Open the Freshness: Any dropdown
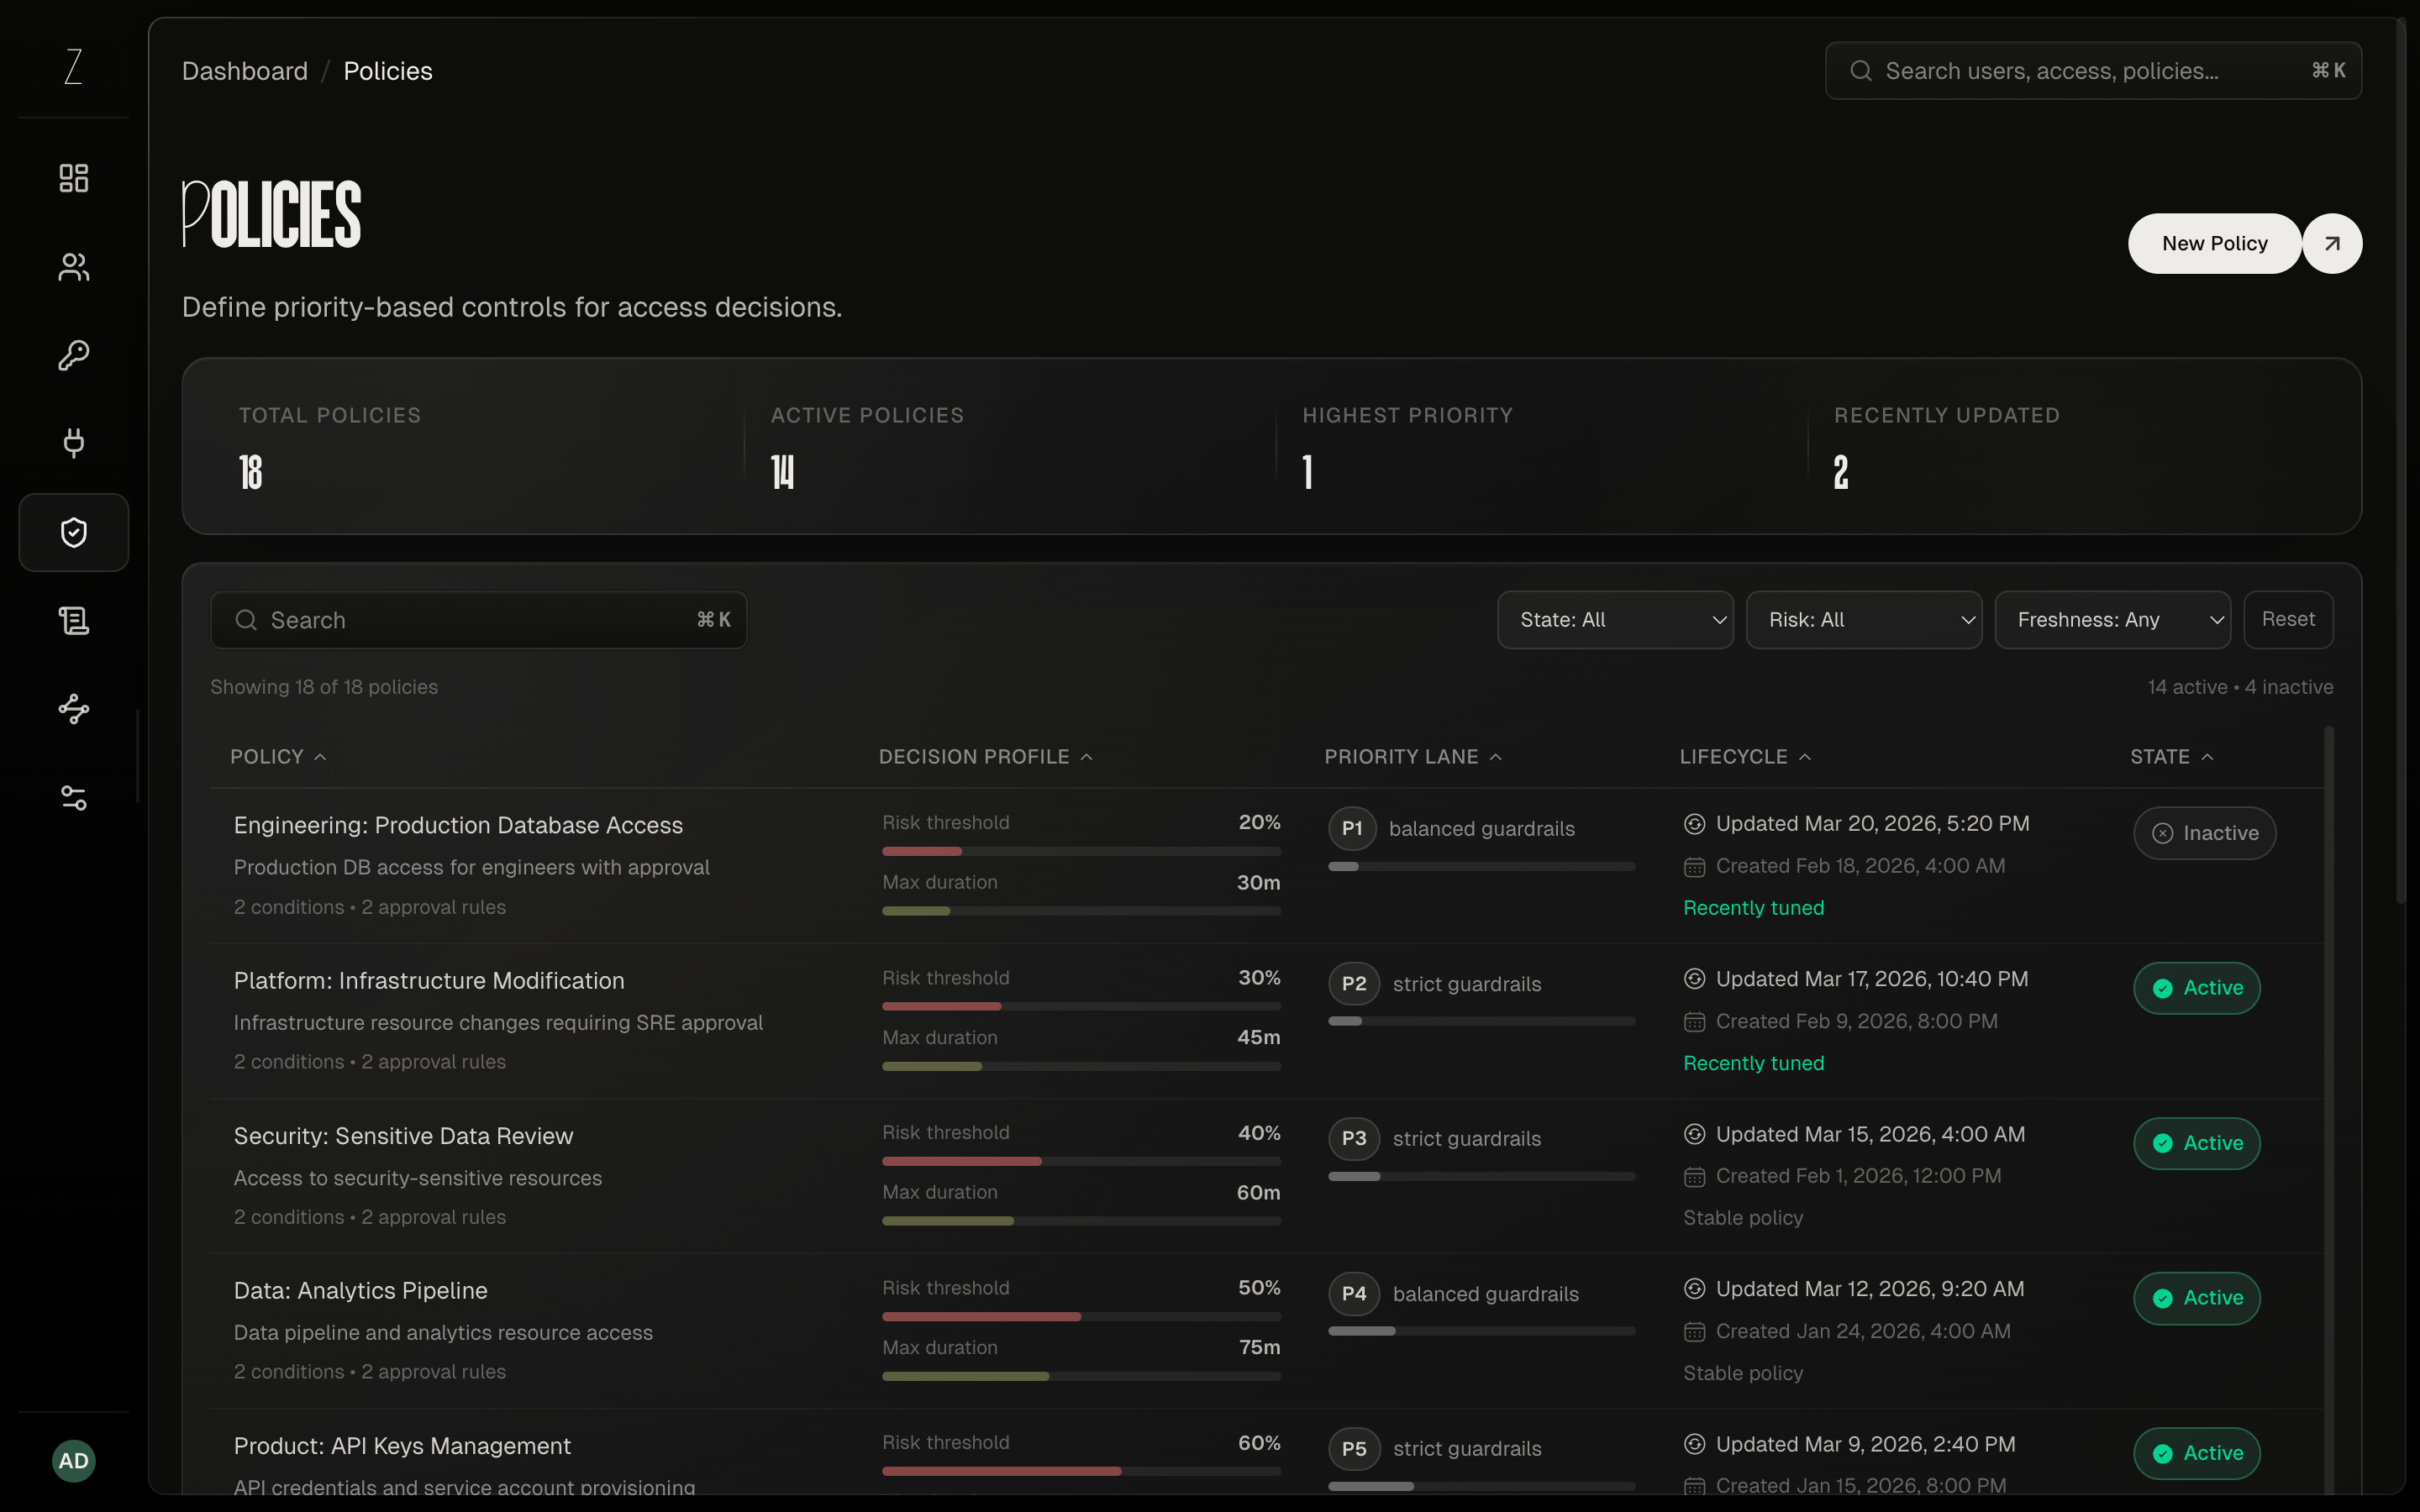The width and height of the screenshot is (2420, 1512). [2113, 619]
